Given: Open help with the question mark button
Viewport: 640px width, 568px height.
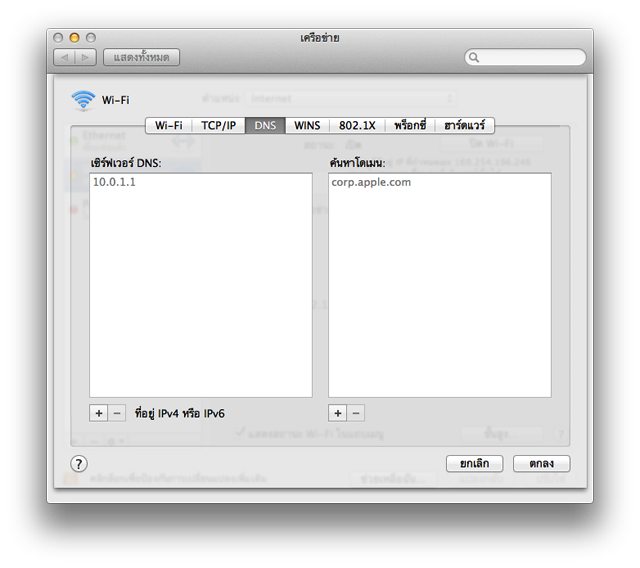Looking at the screenshot, I should pos(79,464).
